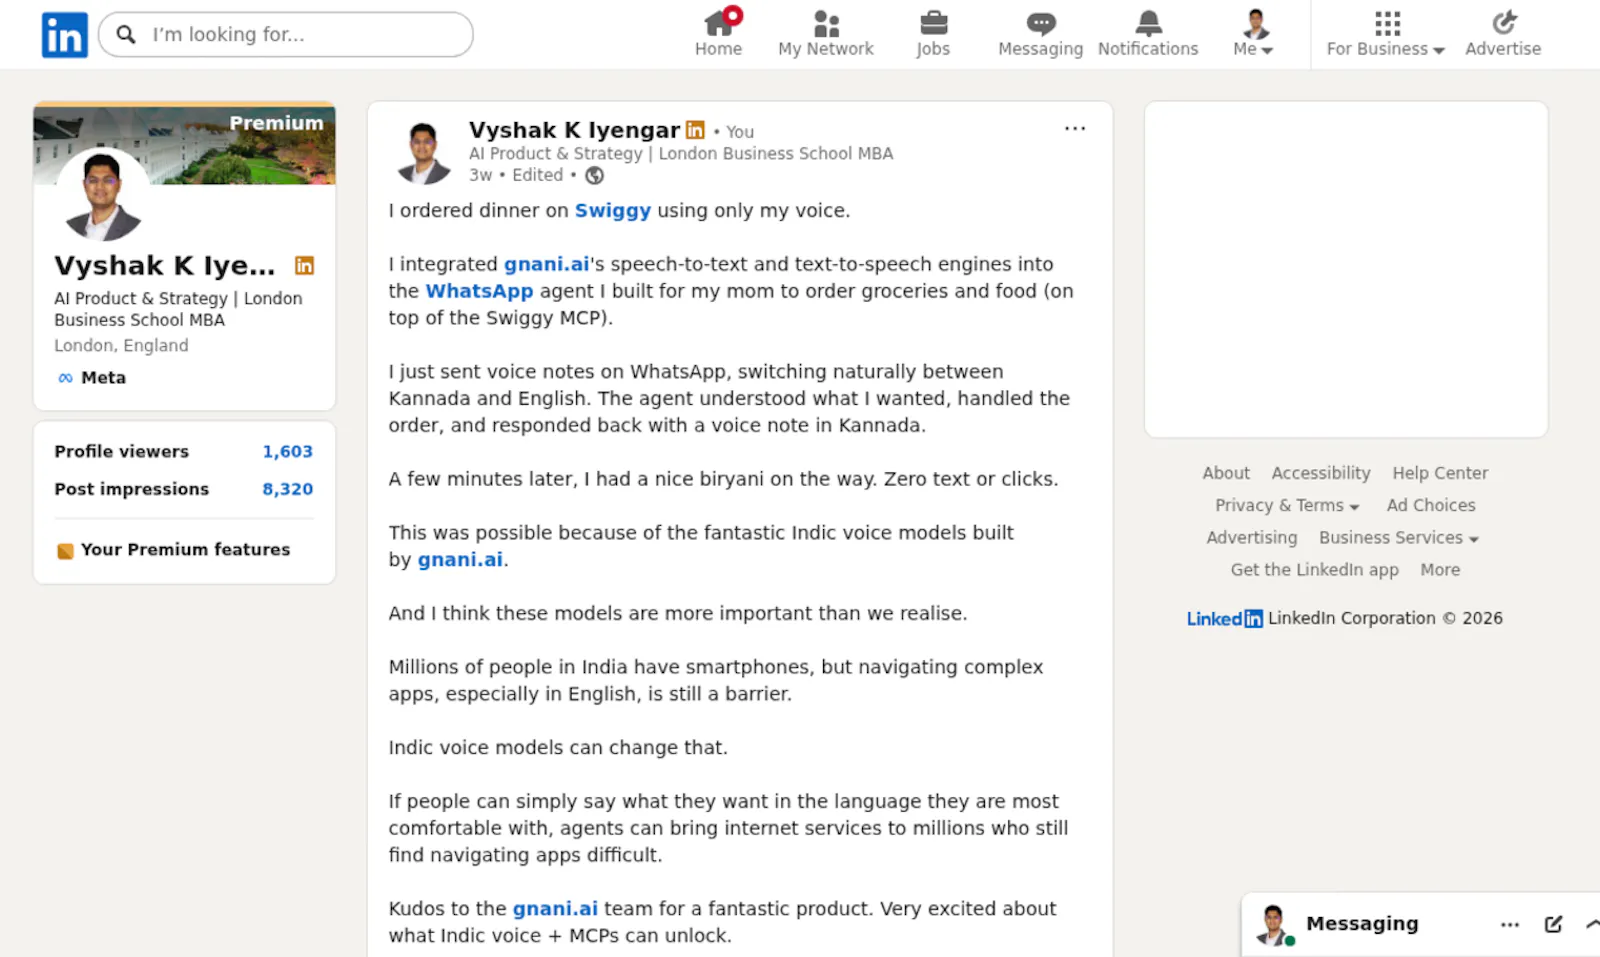Open Vyshak K Iye... profile name in sidebar

[165, 265]
